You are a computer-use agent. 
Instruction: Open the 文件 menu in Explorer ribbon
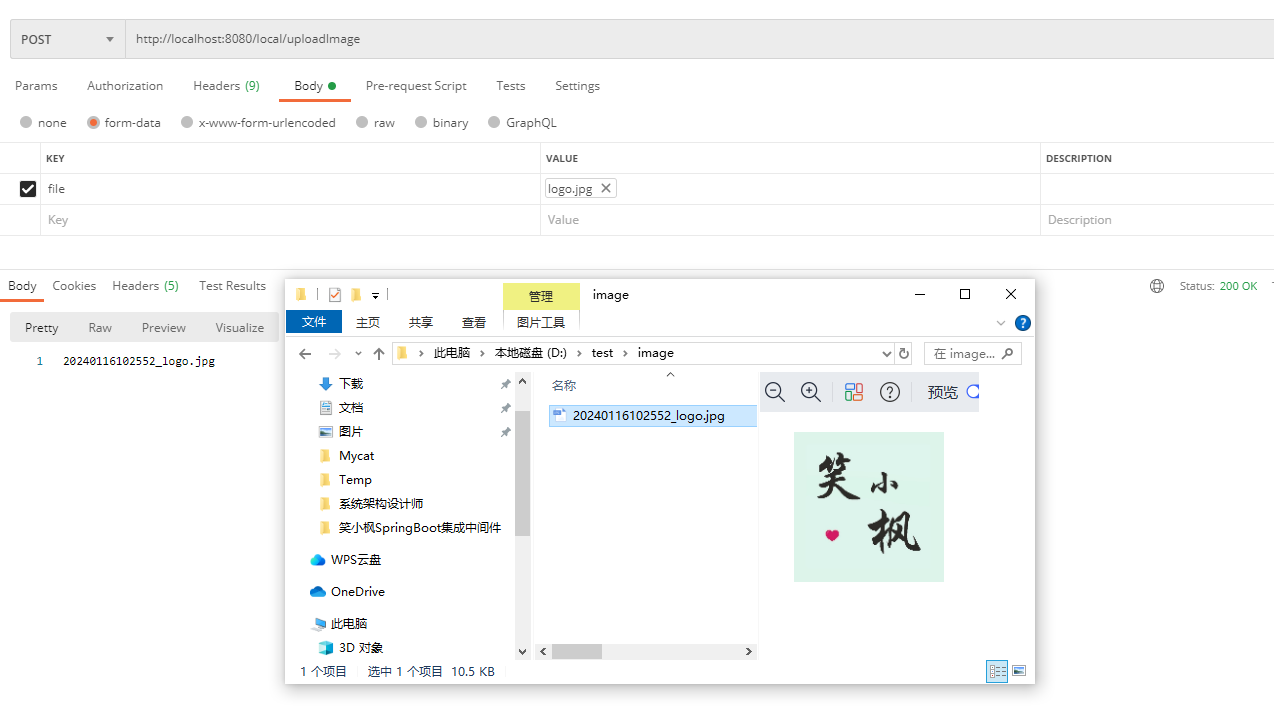click(314, 322)
